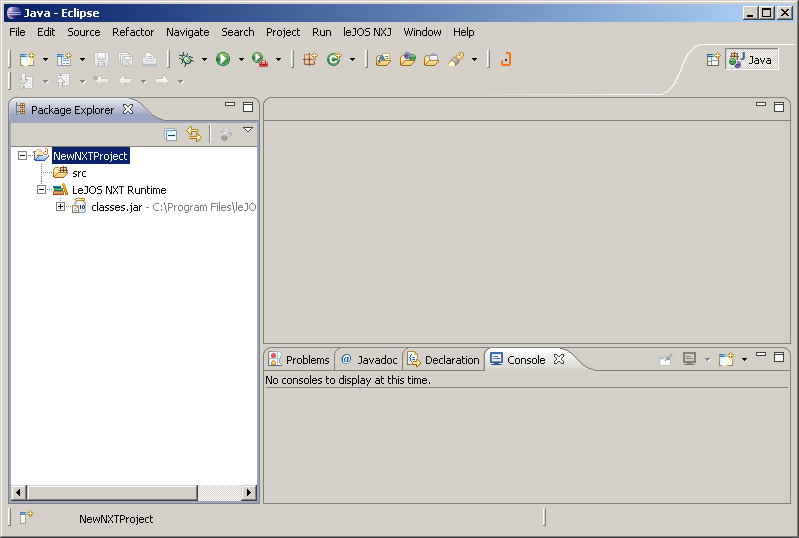The height and width of the screenshot is (538, 799).
Task: Maximize the editor area
Action: click(x=779, y=106)
